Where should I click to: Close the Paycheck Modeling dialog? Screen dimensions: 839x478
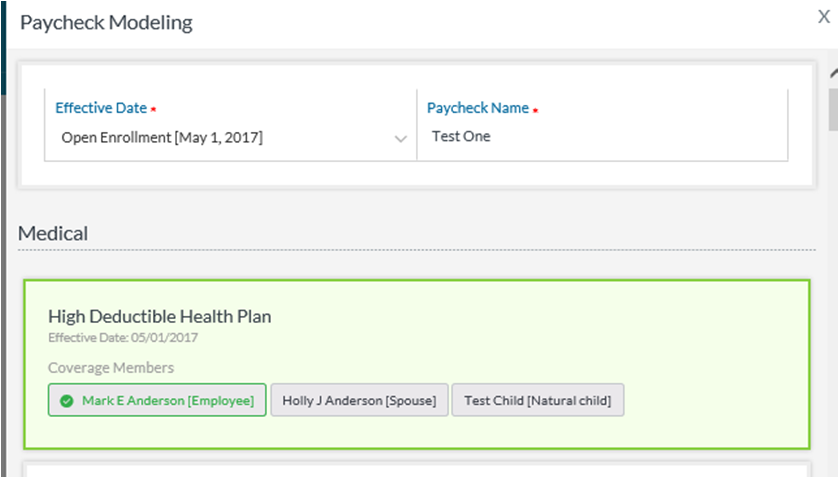pyautogui.click(x=824, y=17)
